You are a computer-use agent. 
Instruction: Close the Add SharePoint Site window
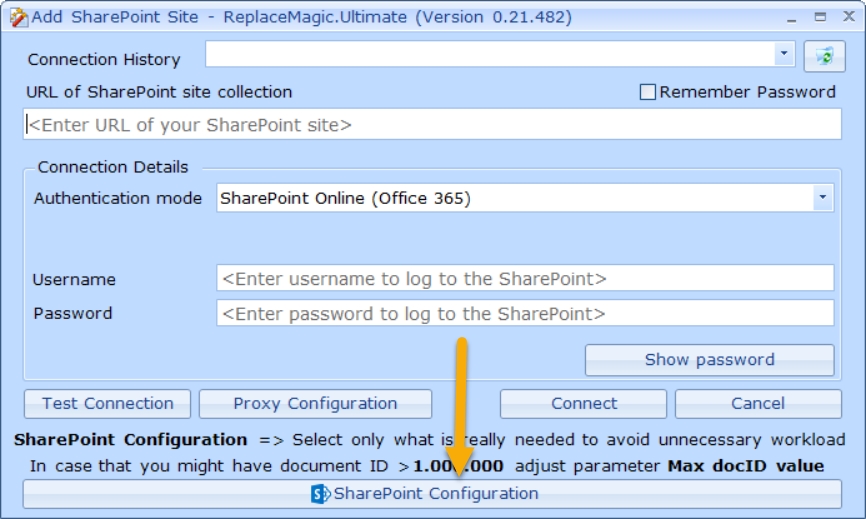click(849, 17)
